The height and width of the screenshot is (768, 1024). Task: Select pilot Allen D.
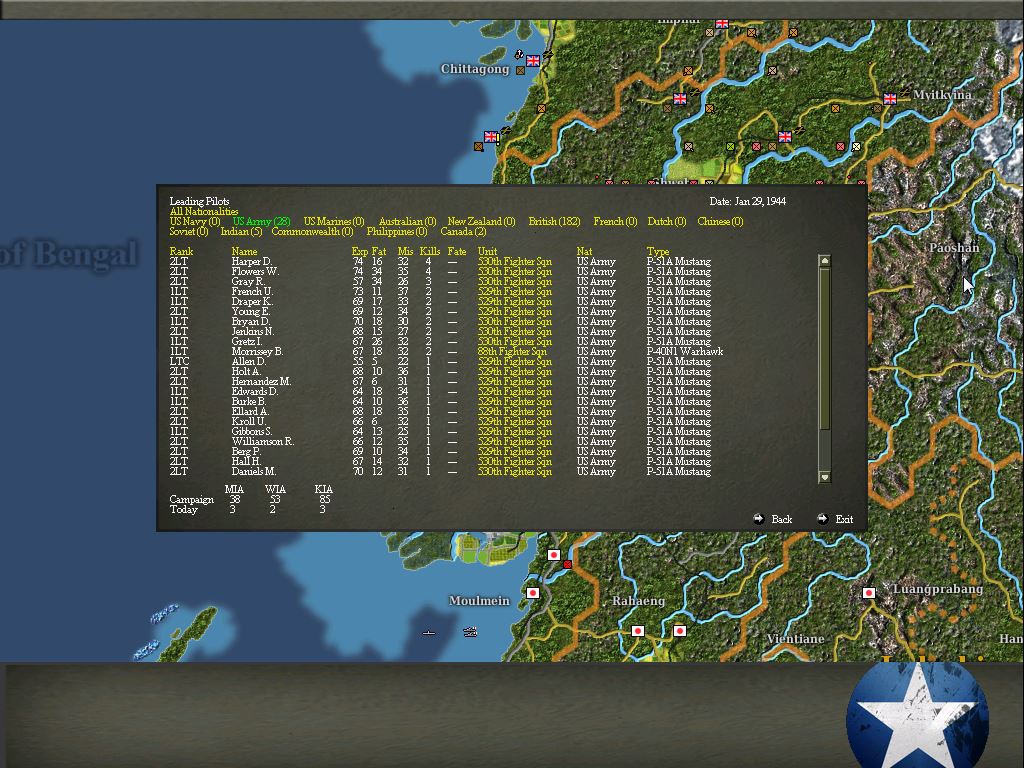pos(249,361)
